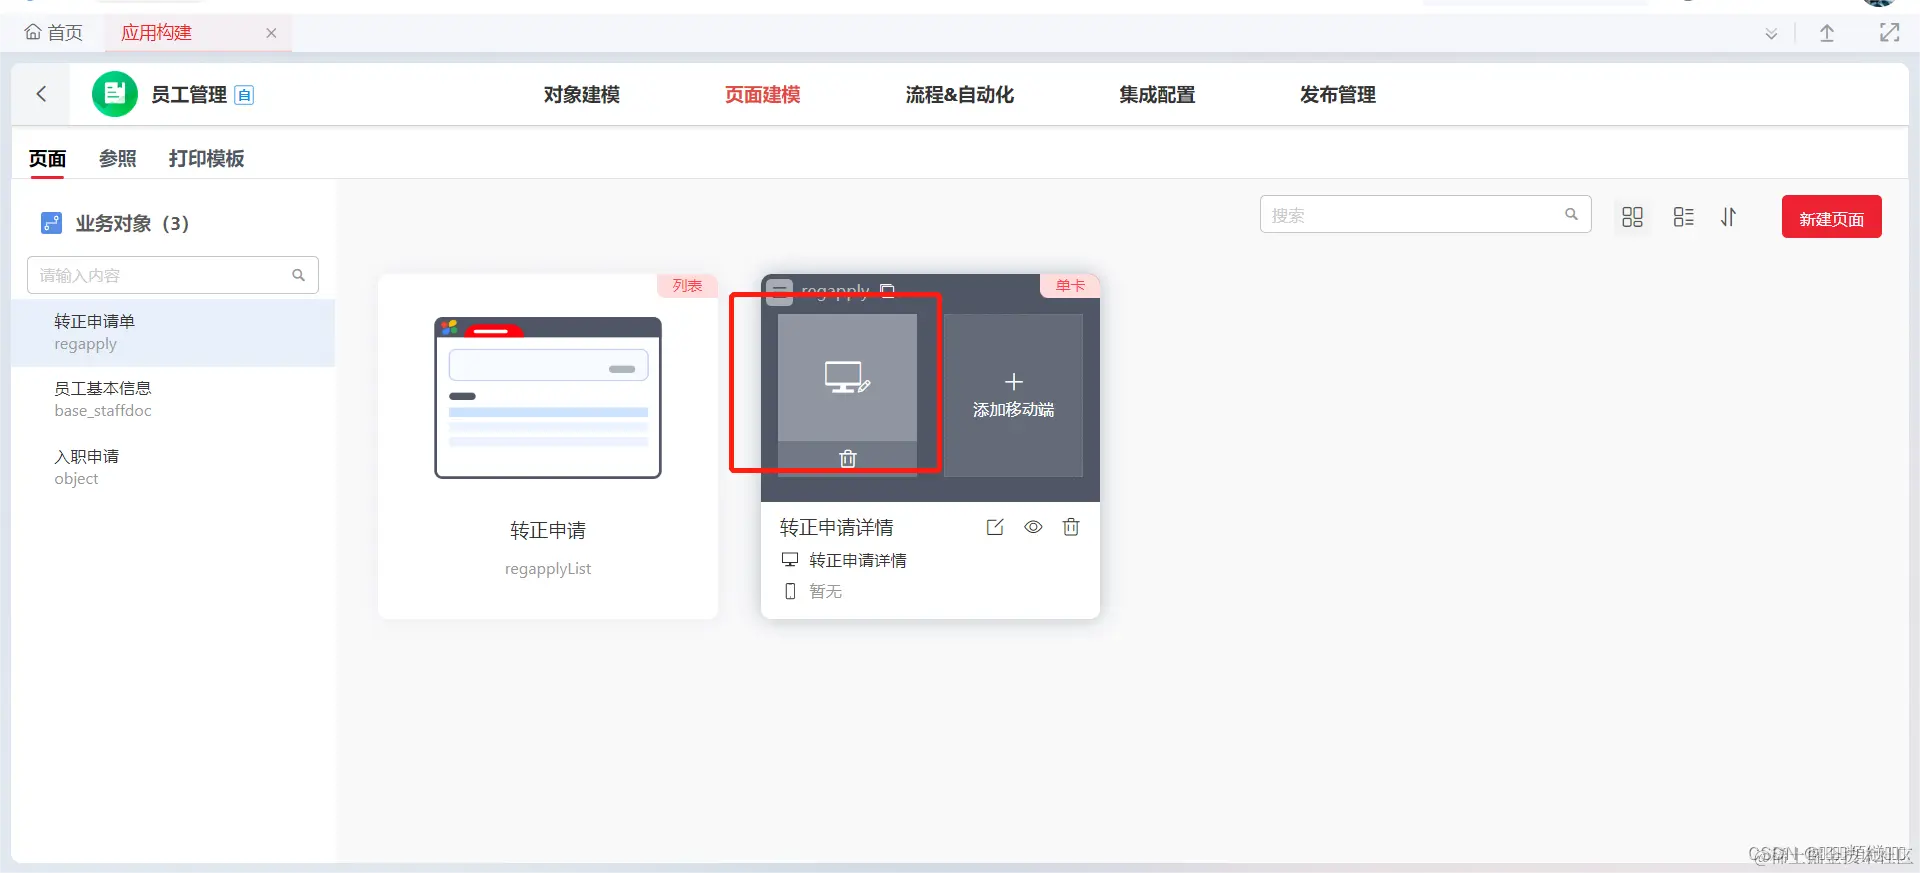The image size is (1920, 873).
Task: Click the 员工管理 app title
Action: [x=189, y=95]
